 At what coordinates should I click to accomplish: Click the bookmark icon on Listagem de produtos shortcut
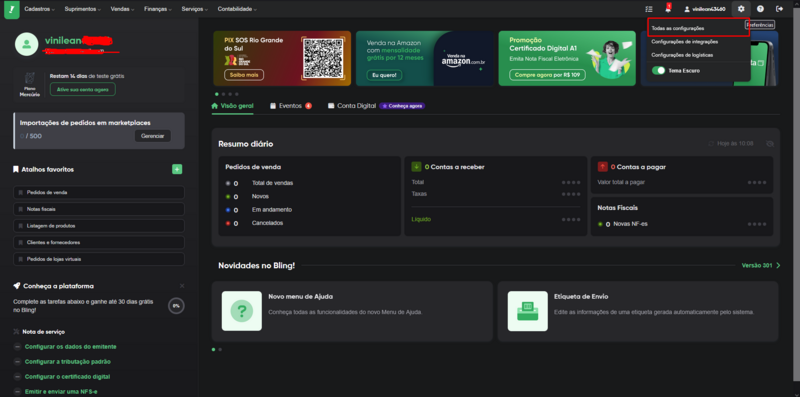21,226
